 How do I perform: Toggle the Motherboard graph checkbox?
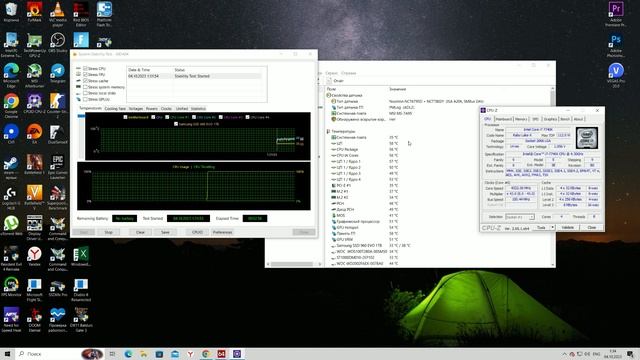point(125,117)
